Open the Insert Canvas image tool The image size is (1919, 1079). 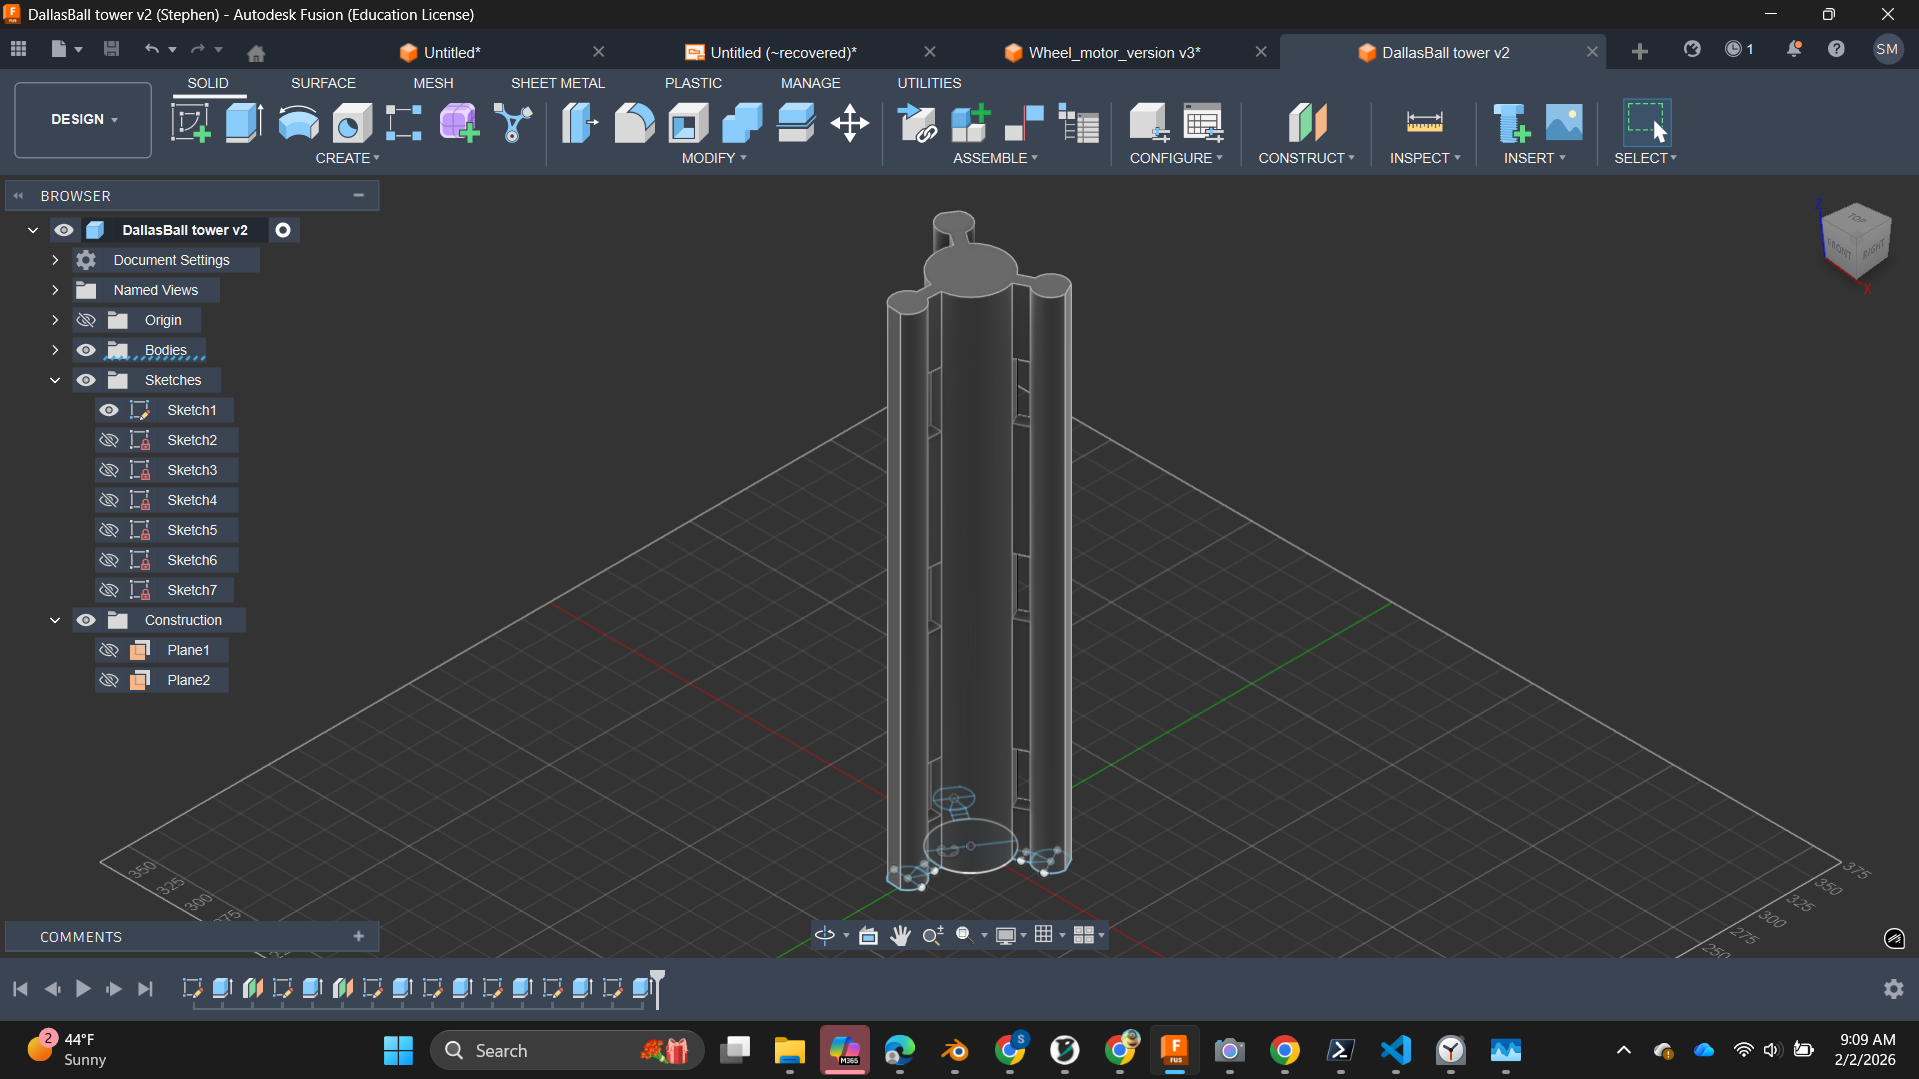[x=1564, y=124]
